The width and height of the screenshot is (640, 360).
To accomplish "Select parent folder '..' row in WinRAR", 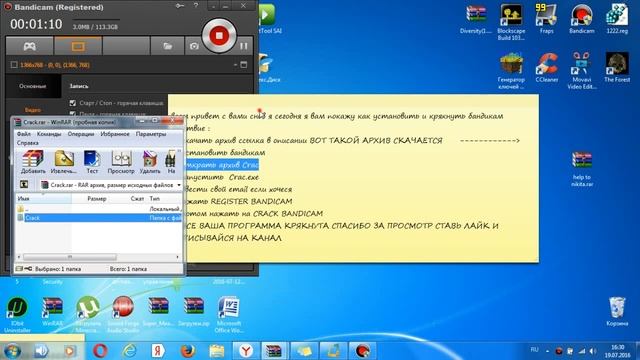I will 99,209.
